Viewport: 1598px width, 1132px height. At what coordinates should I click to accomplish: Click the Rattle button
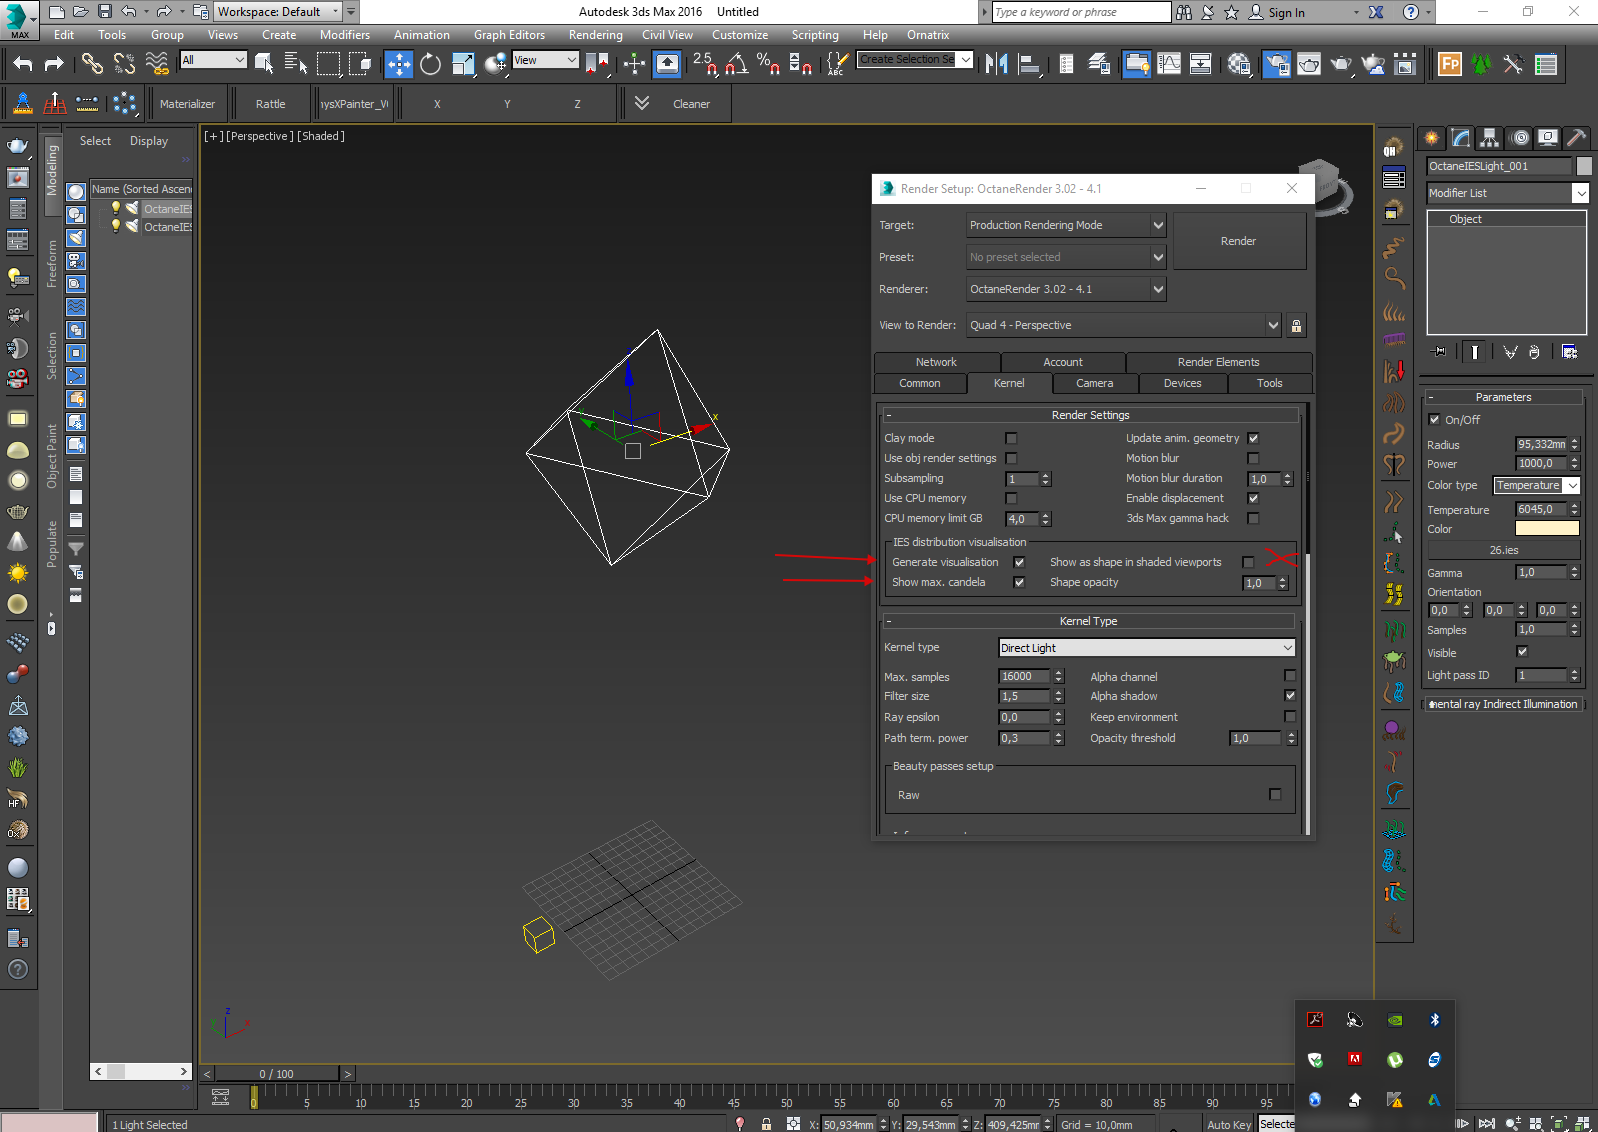pos(271,104)
